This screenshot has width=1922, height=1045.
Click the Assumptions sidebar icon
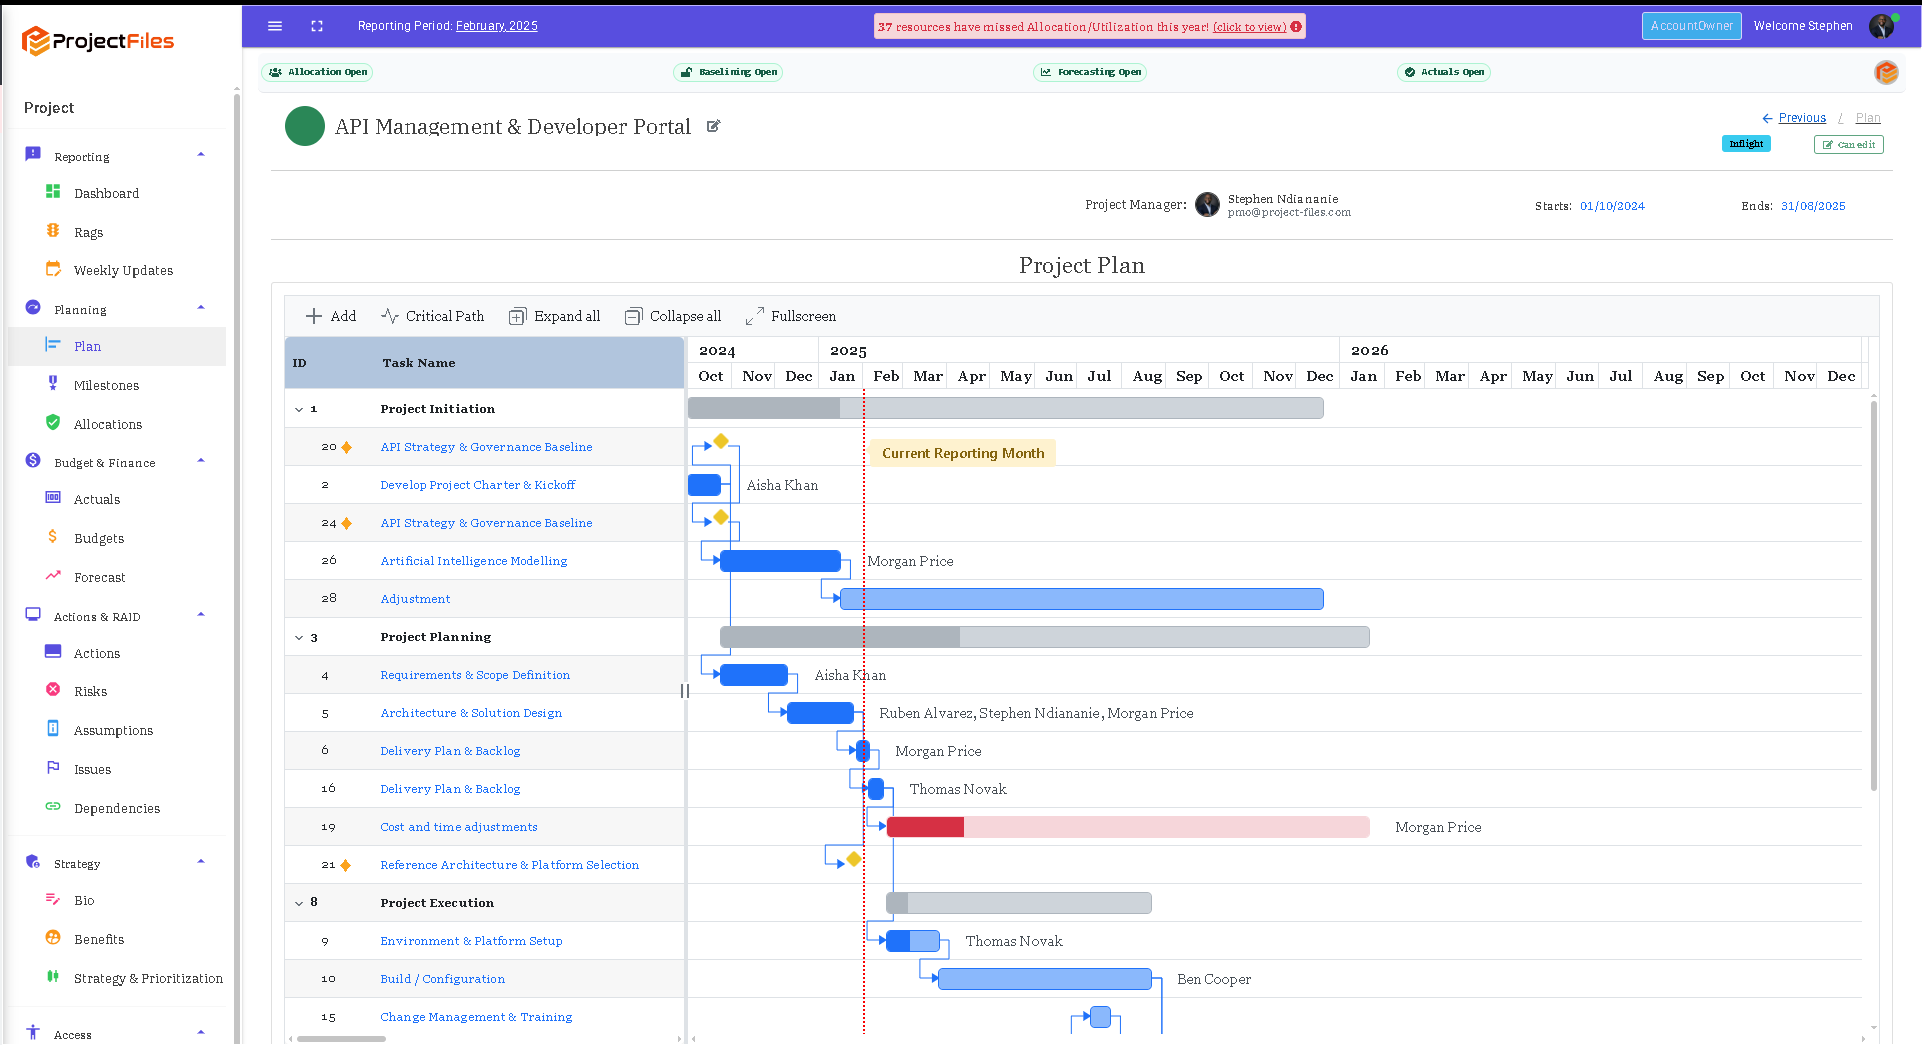click(x=53, y=729)
